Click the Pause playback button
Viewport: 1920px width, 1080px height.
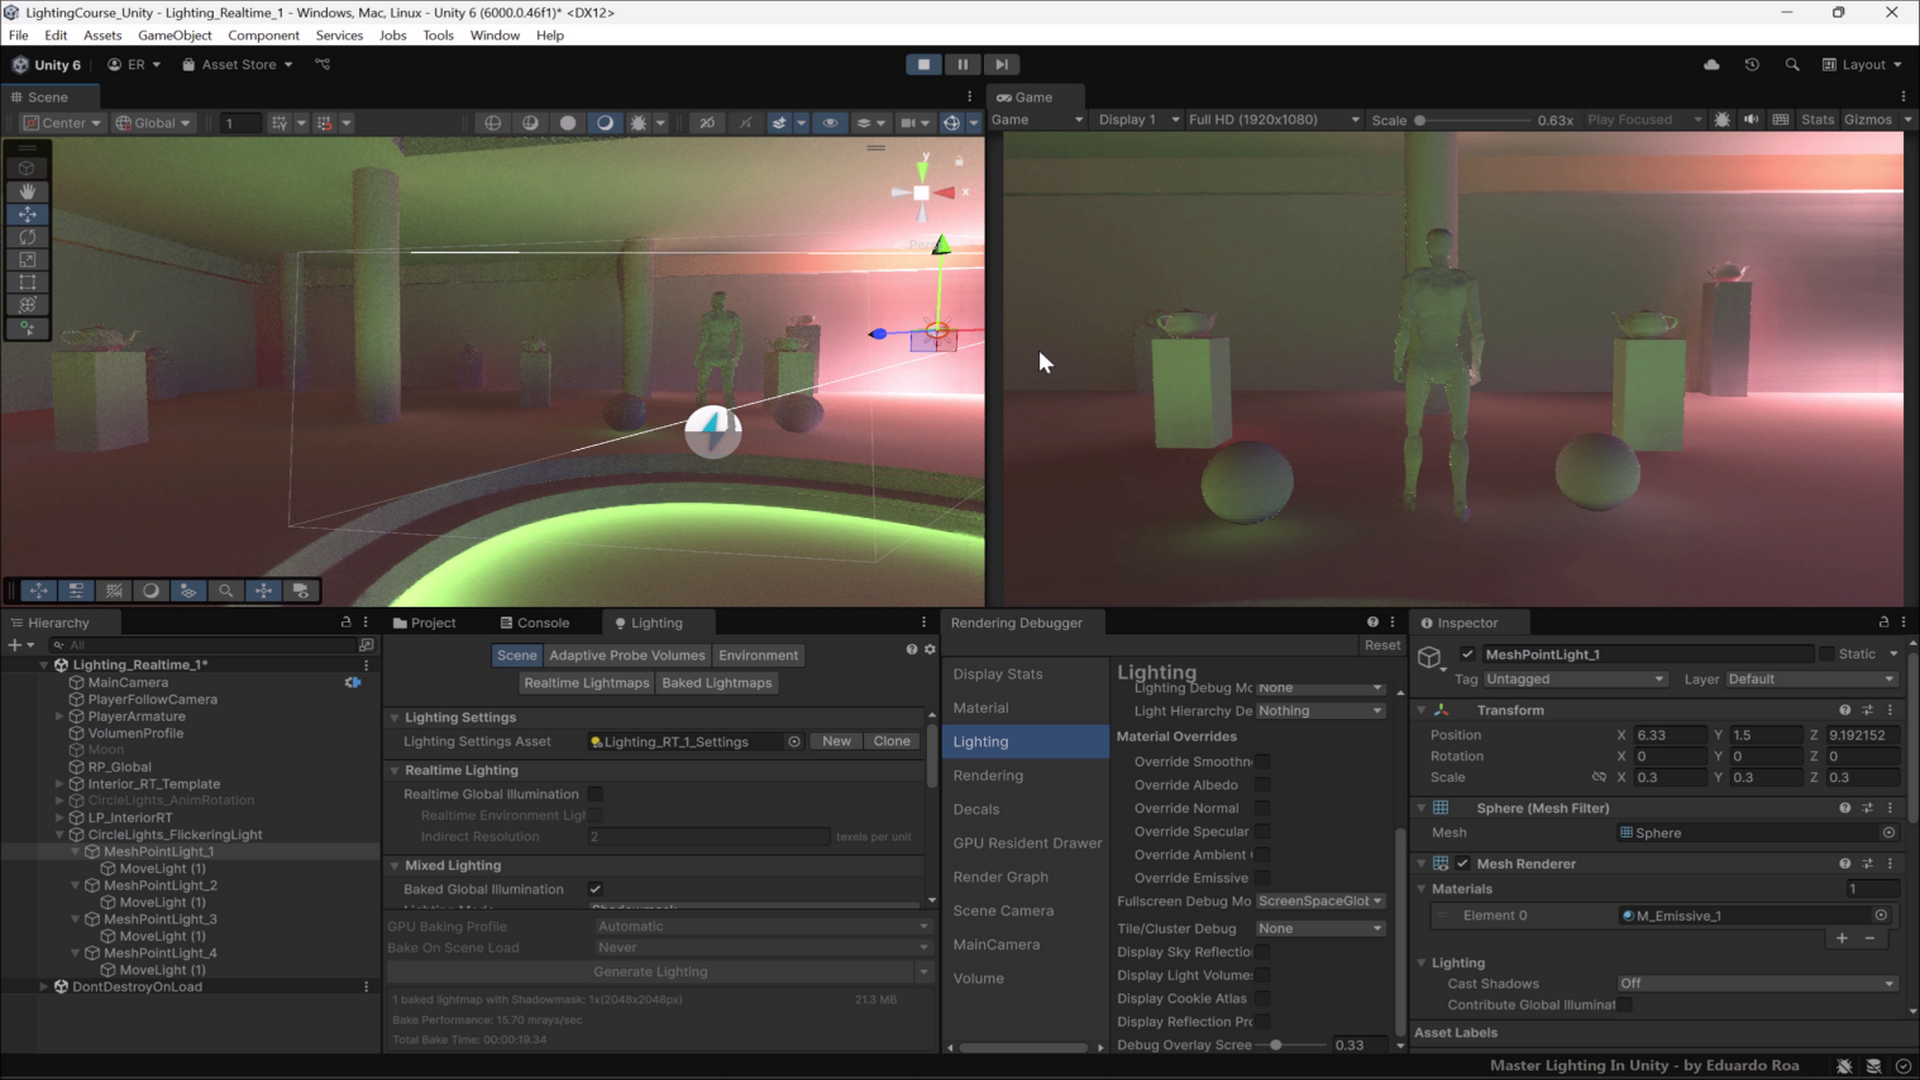(962, 64)
